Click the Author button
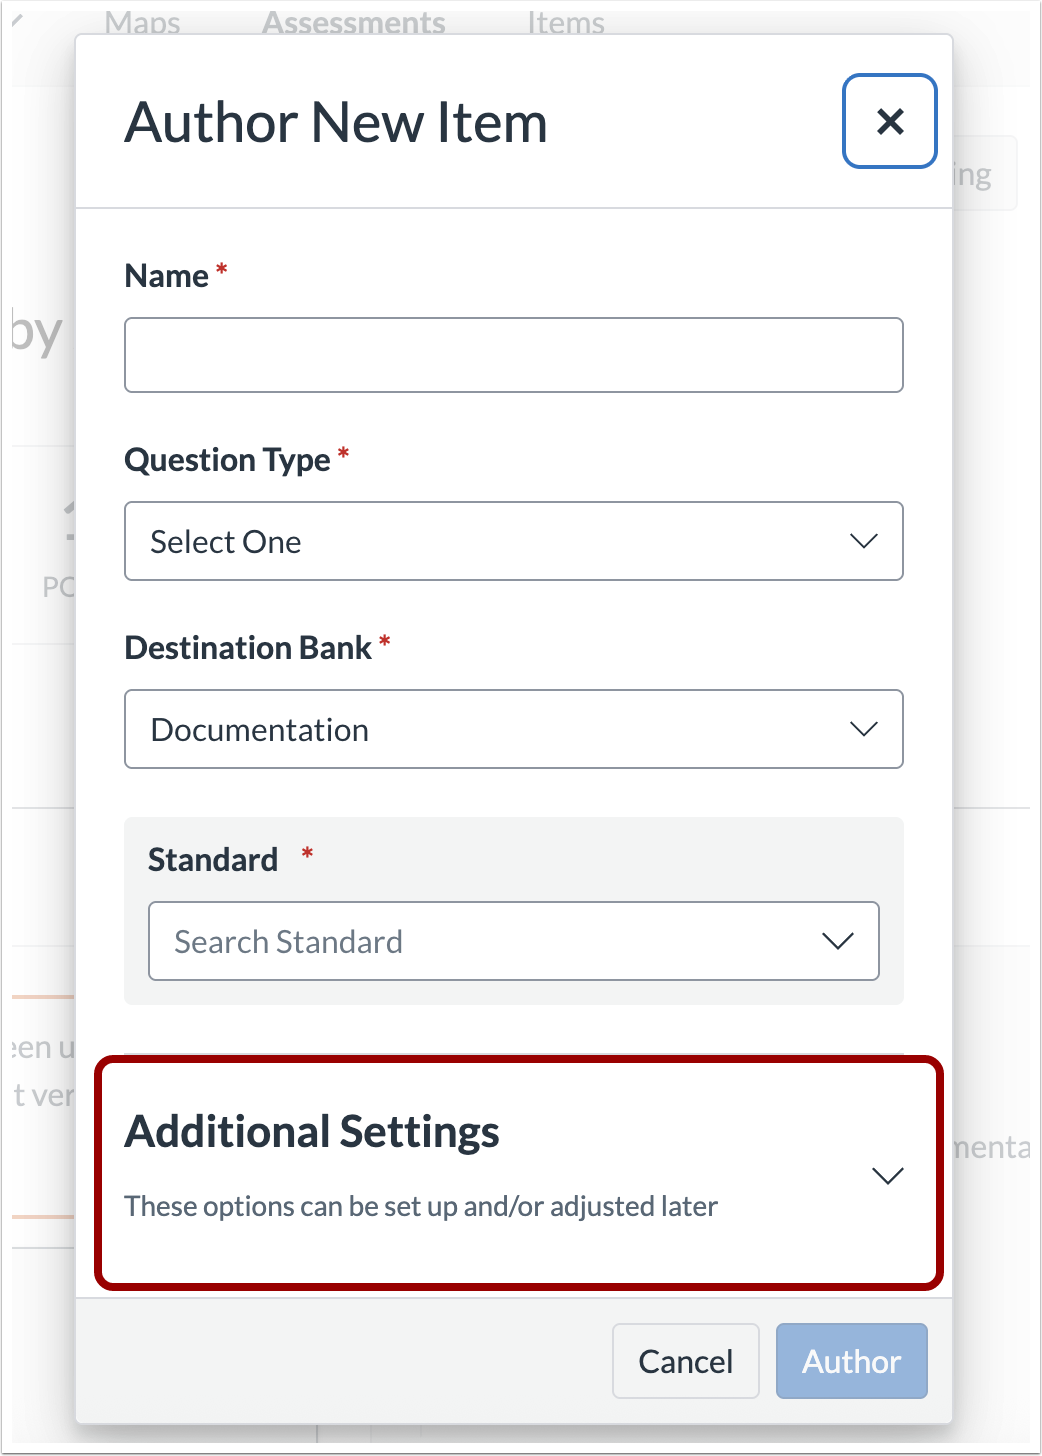The image size is (1042, 1456). click(851, 1361)
